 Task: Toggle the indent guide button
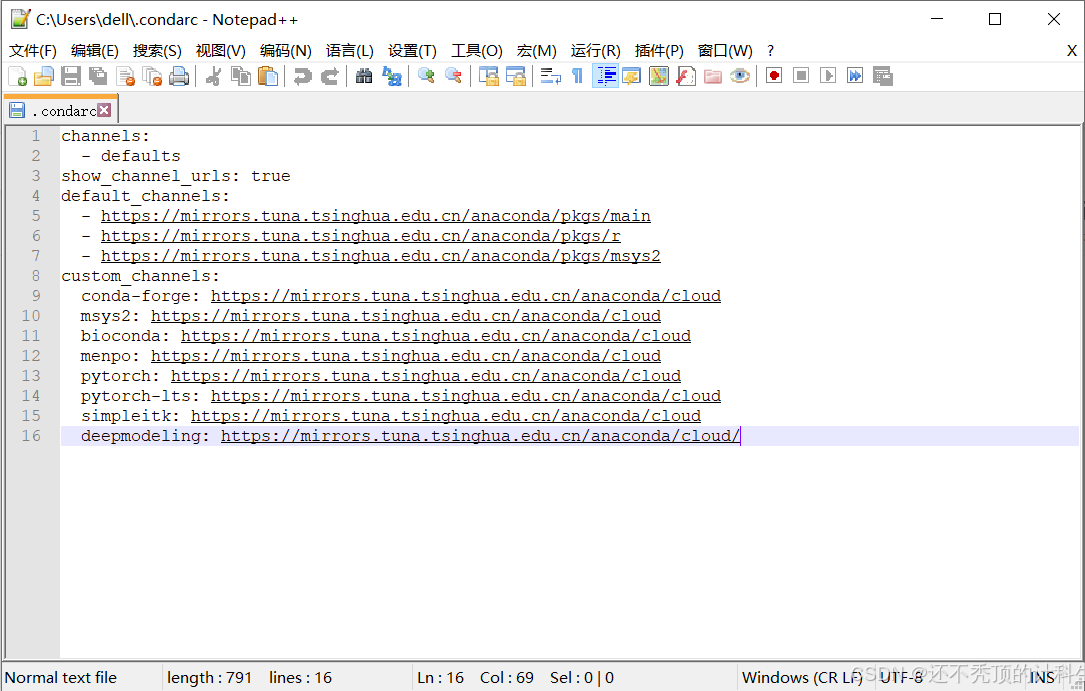pyautogui.click(x=605, y=76)
